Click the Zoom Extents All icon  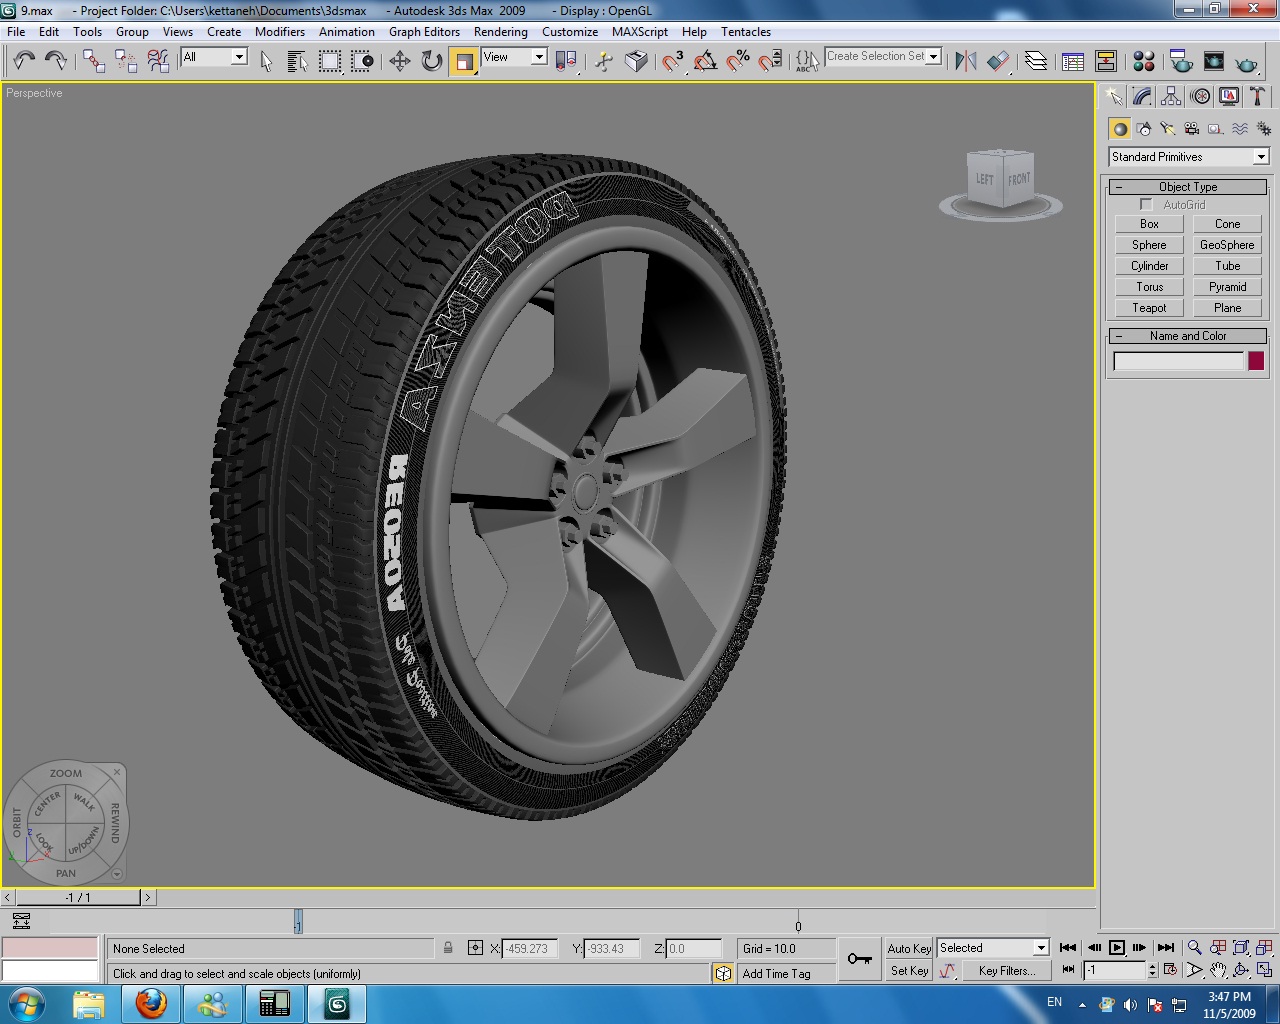[x=1264, y=948]
